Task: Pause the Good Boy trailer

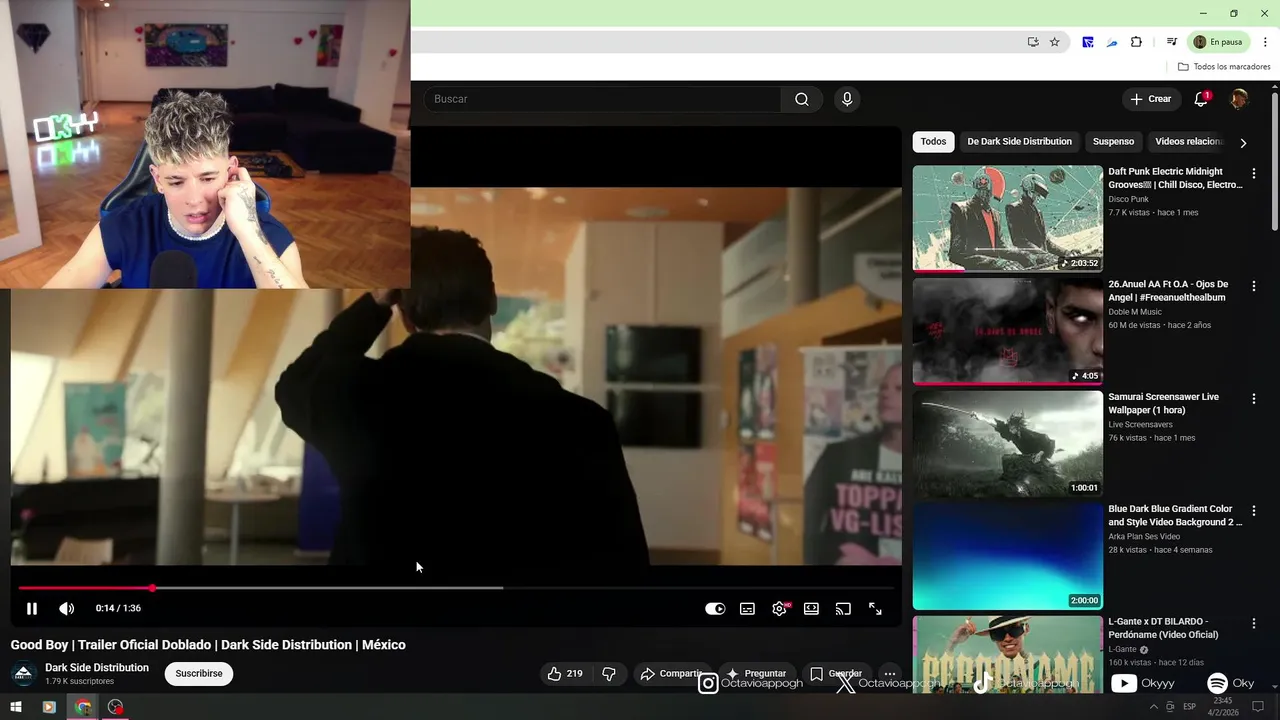Action: (32, 608)
